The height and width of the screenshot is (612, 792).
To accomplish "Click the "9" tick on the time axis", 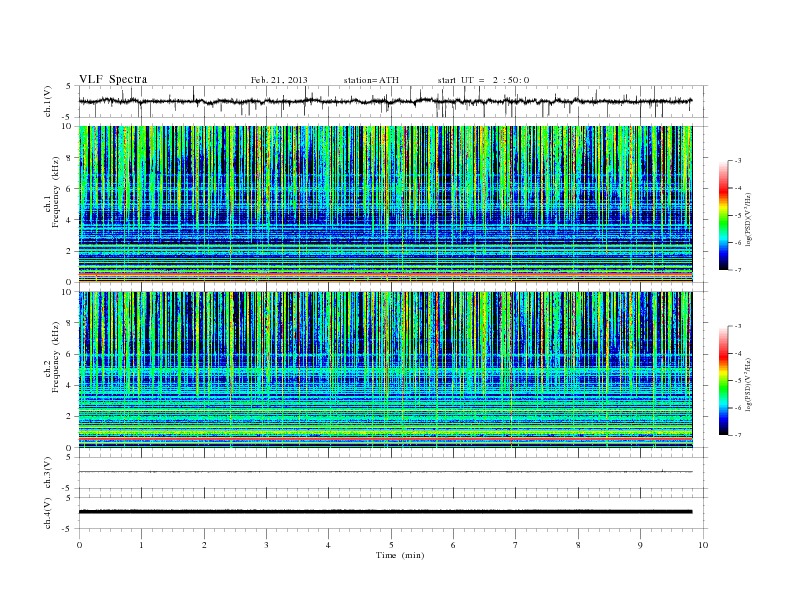I will point(640,545).
